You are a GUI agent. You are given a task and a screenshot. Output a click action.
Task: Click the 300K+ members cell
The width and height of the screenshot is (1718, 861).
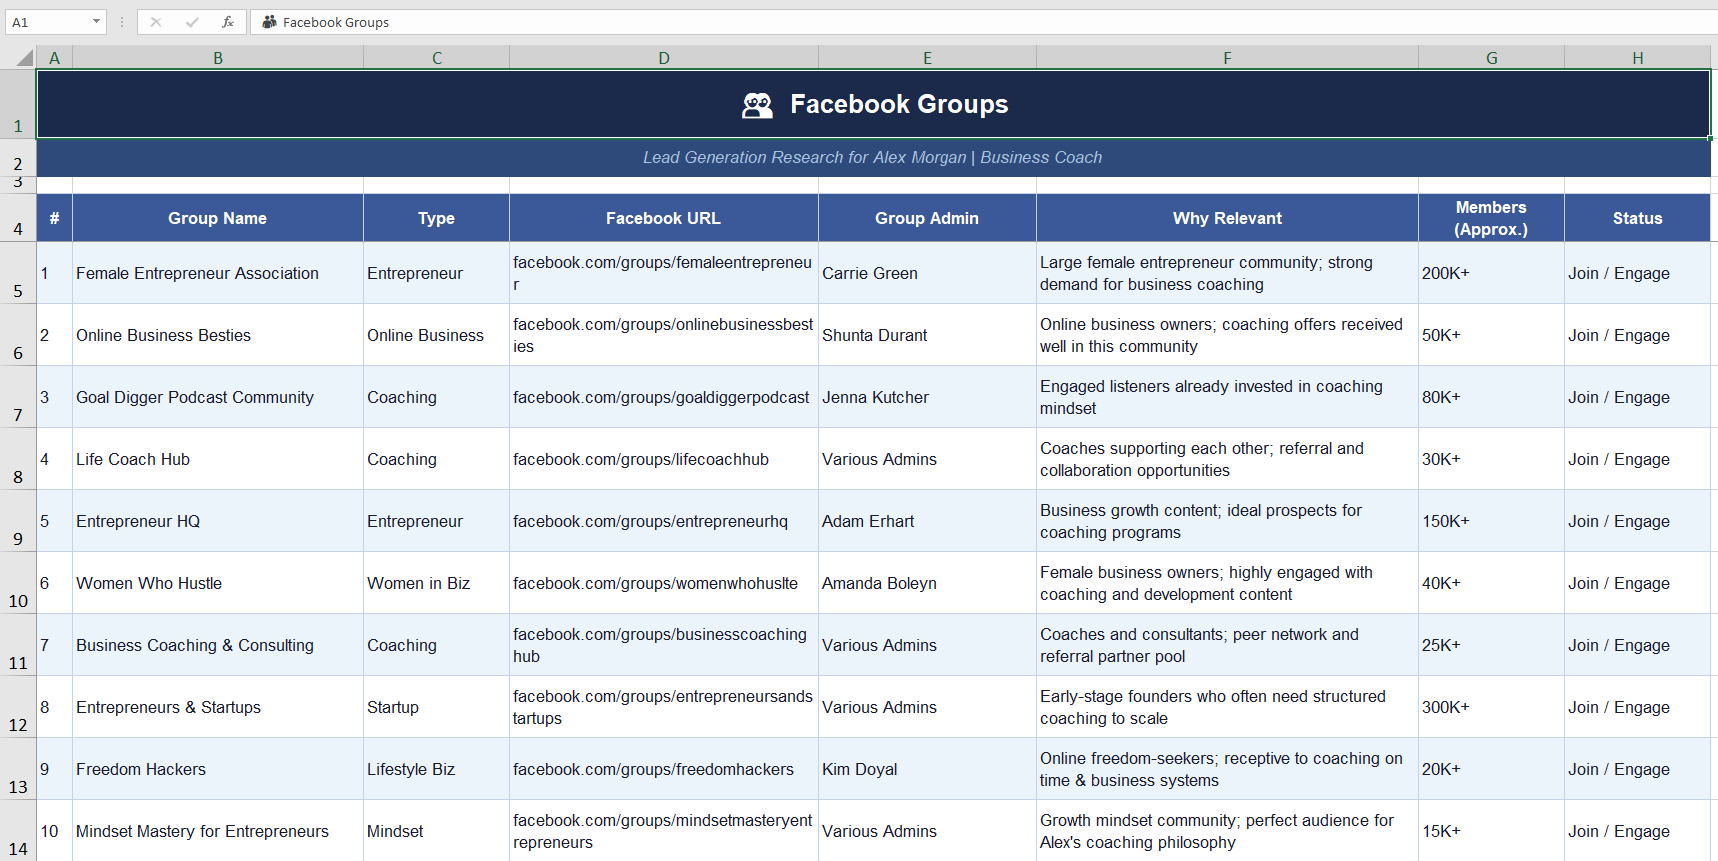(1491, 707)
